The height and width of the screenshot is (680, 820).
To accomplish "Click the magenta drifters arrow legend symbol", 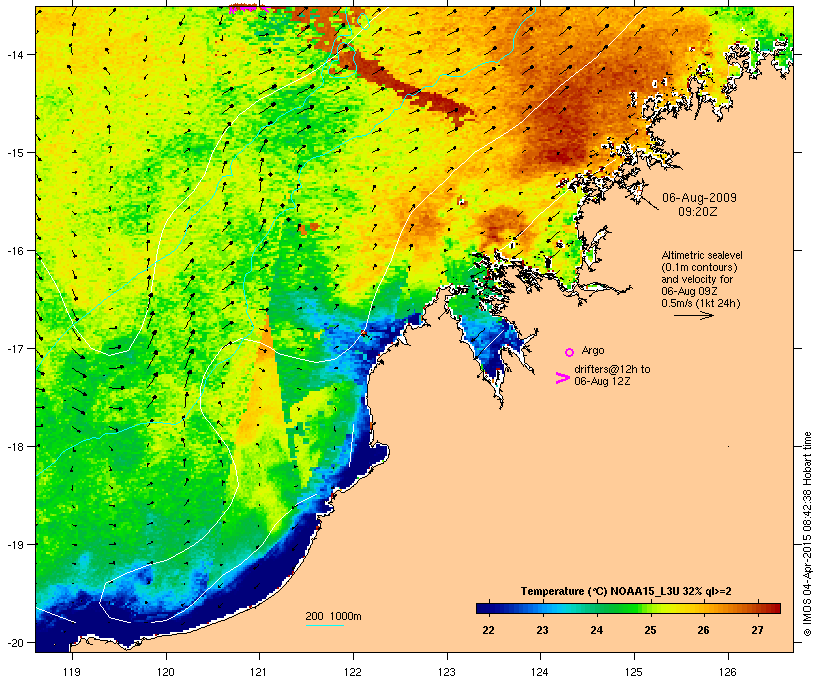I will pyautogui.click(x=562, y=378).
